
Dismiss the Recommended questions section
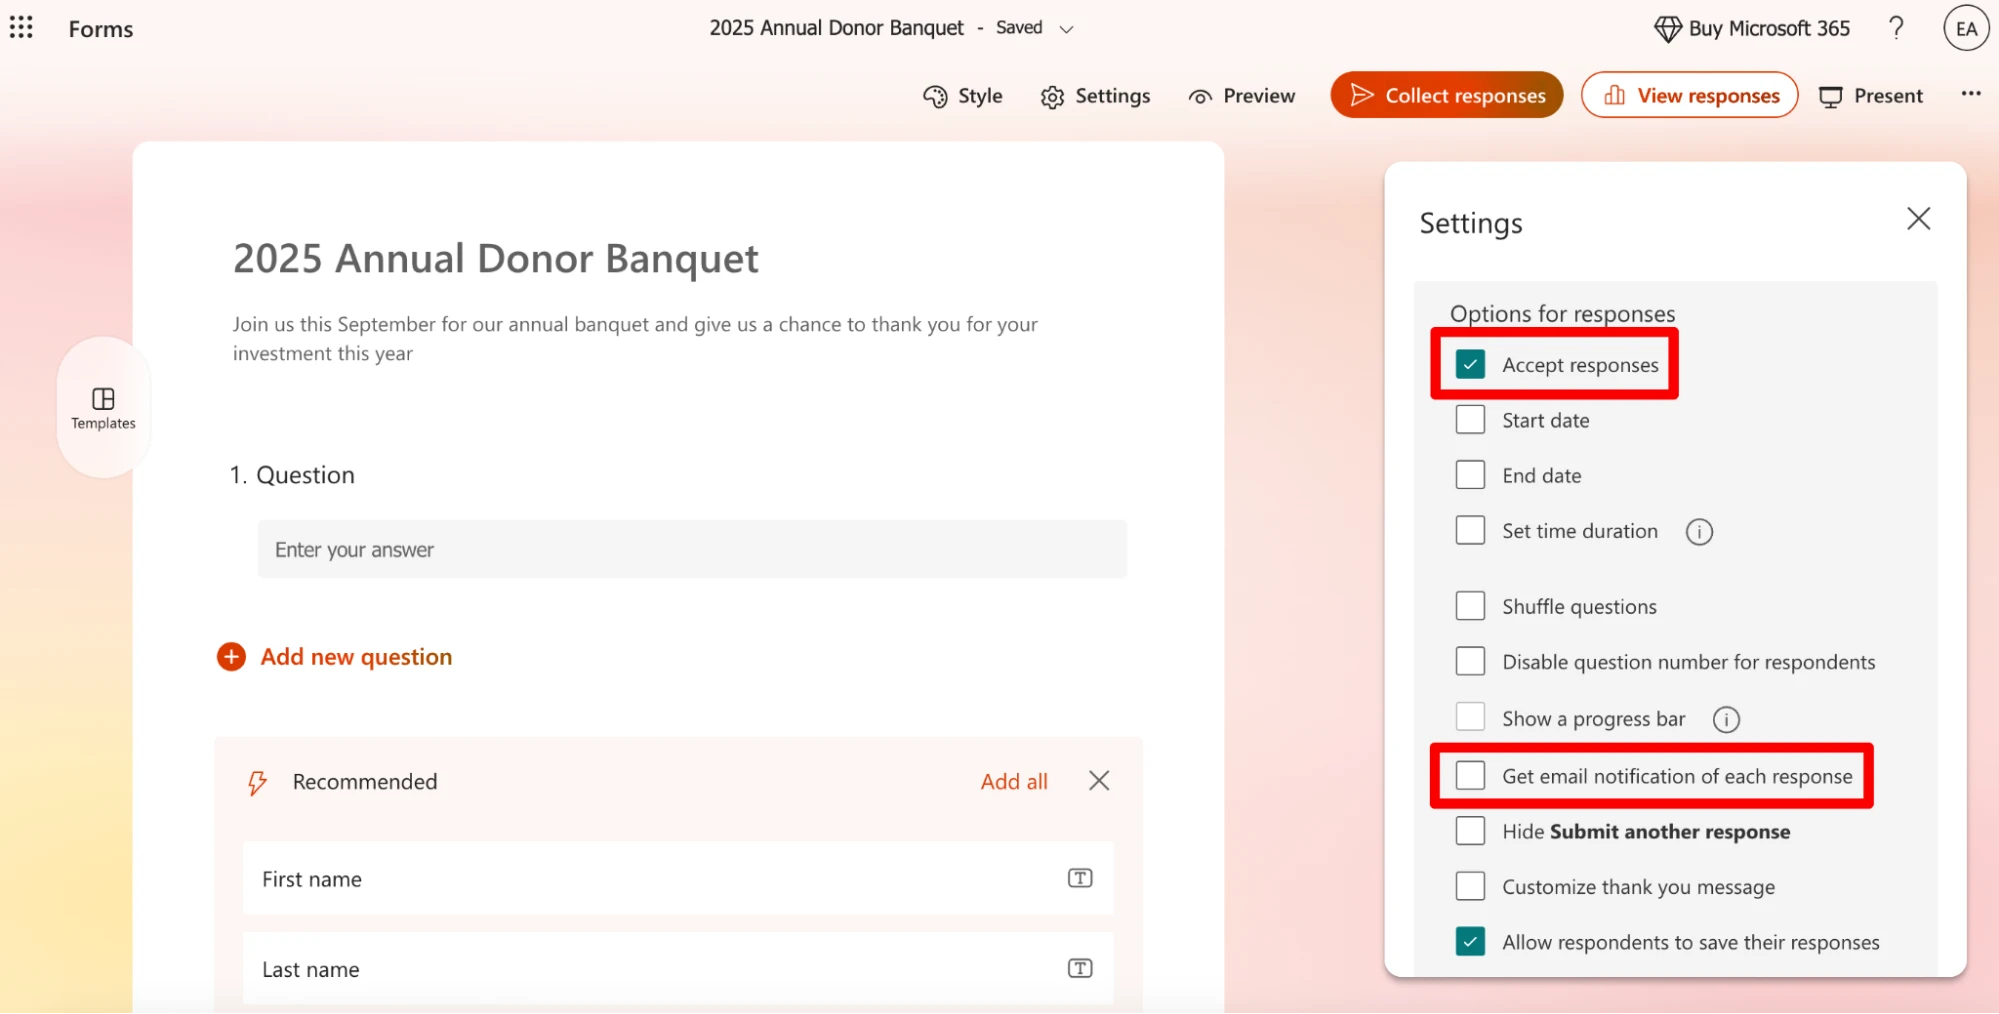click(1099, 781)
